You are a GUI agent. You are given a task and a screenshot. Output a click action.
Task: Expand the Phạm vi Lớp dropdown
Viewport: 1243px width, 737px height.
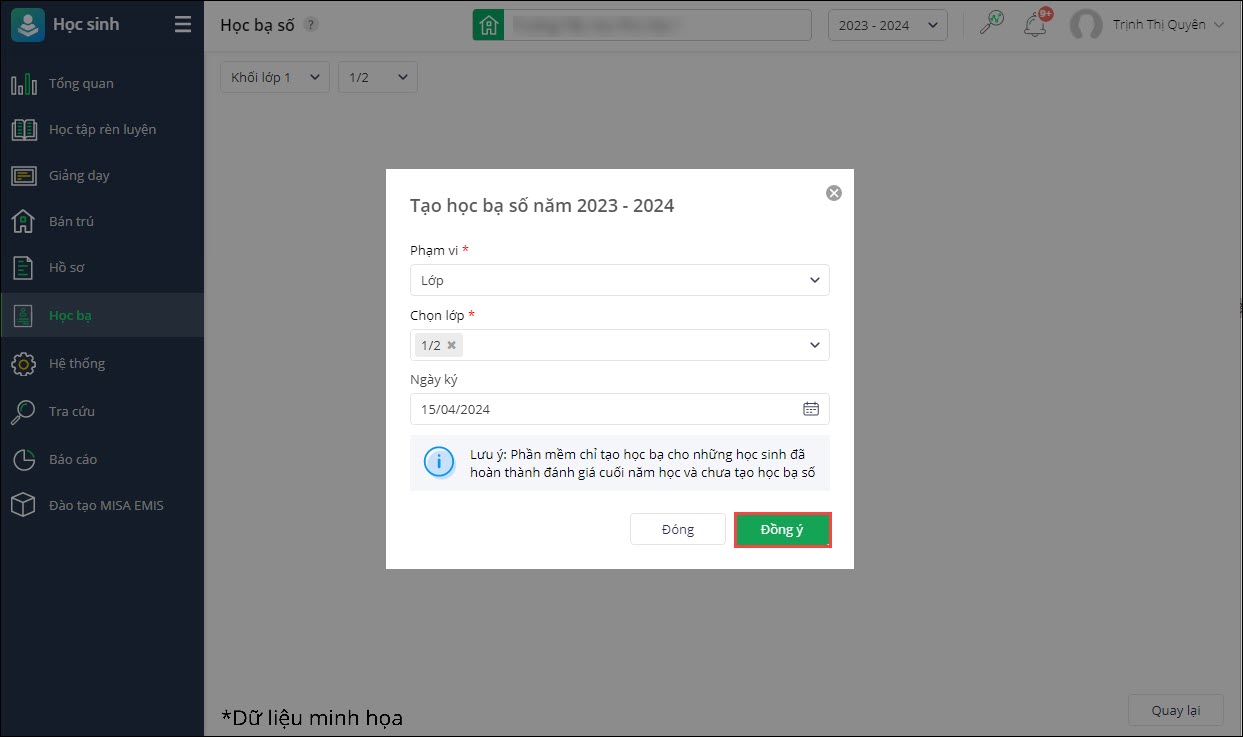pos(620,280)
